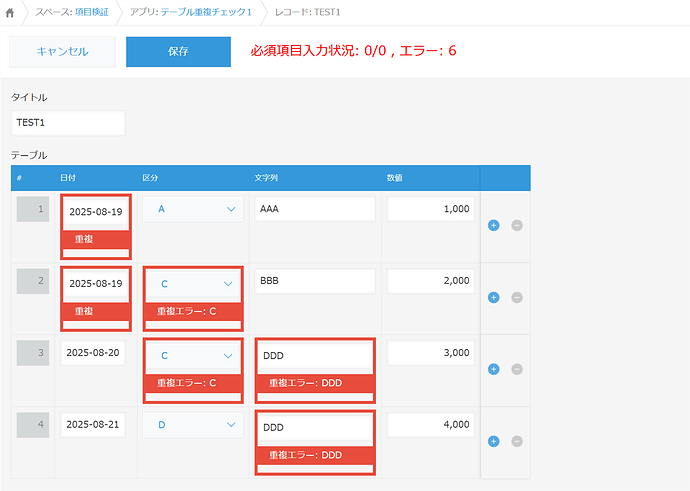Expand row 4 区分 dropdown showing D
The image size is (690, 491).
[x=192, y=425]
